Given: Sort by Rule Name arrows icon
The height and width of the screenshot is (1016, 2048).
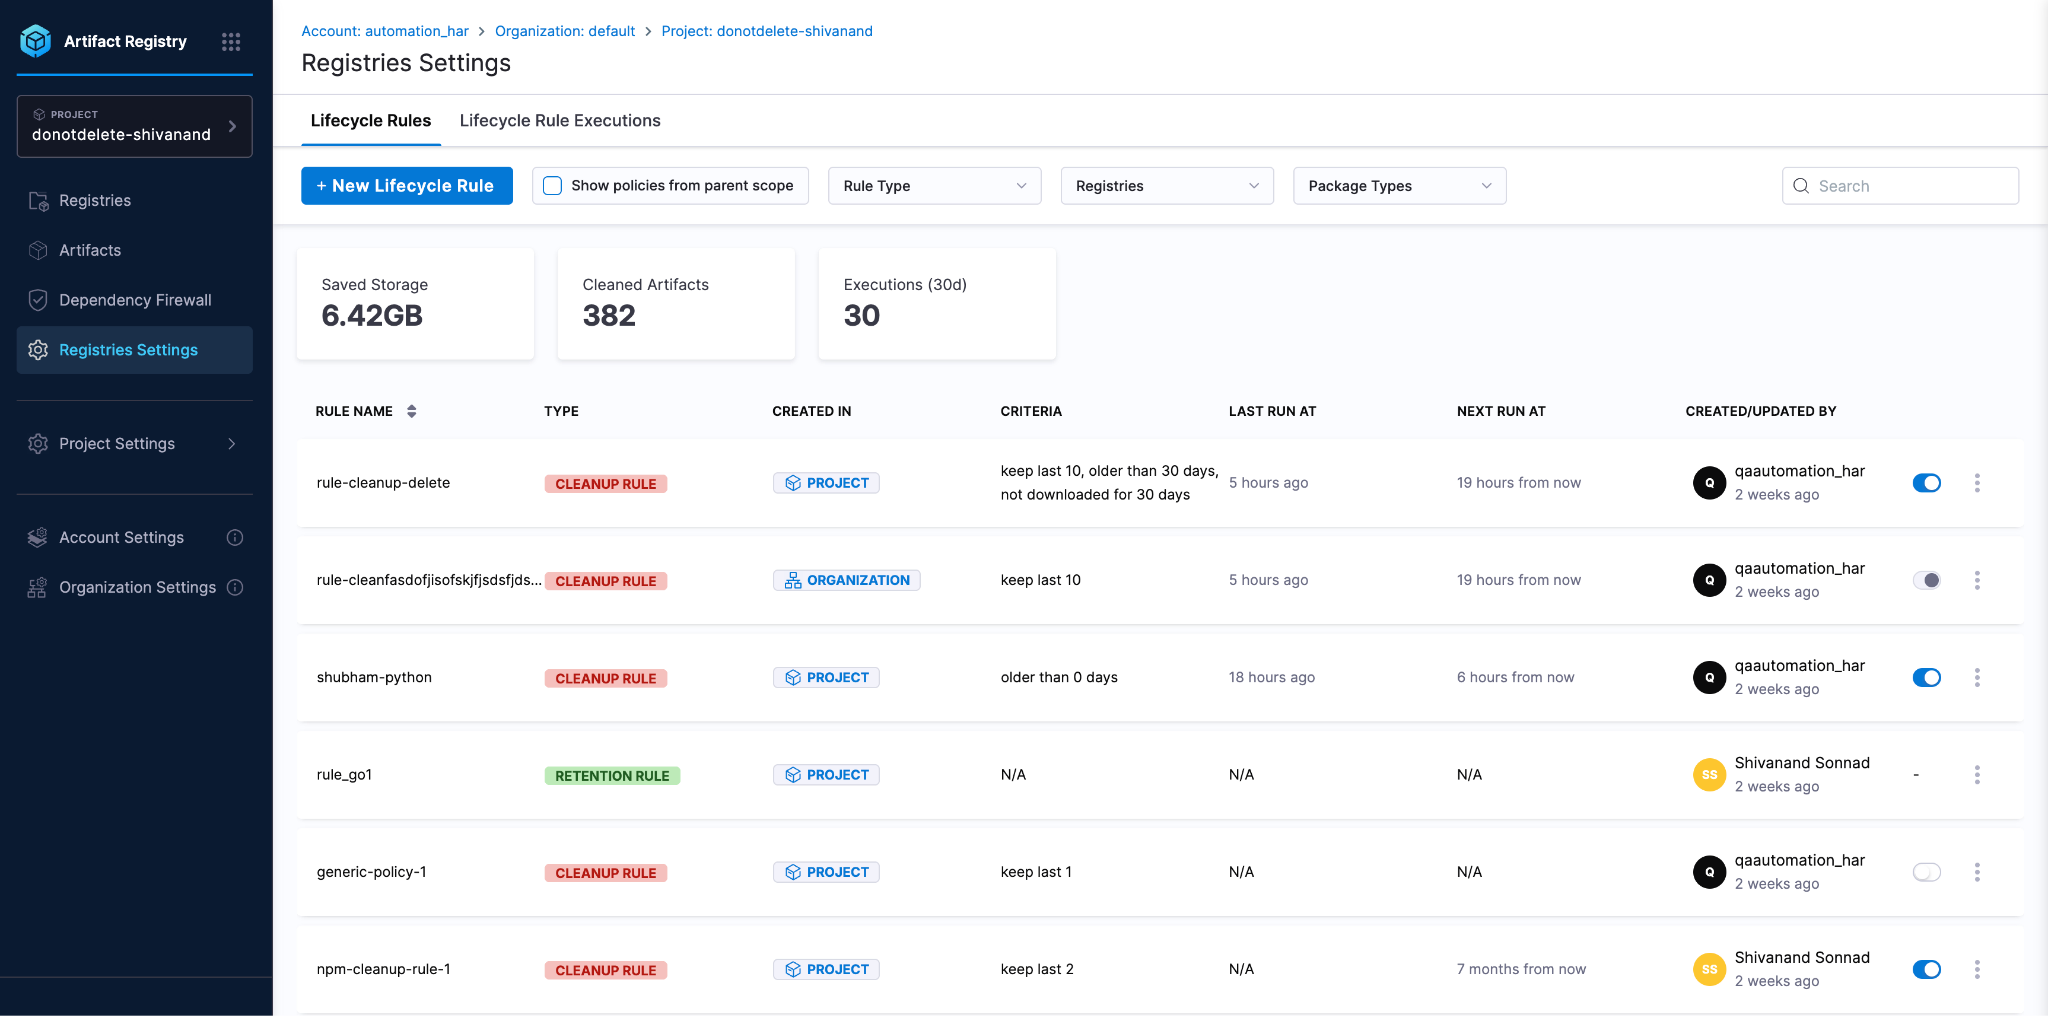Looking at the screenshot, I should coord(412,412).
